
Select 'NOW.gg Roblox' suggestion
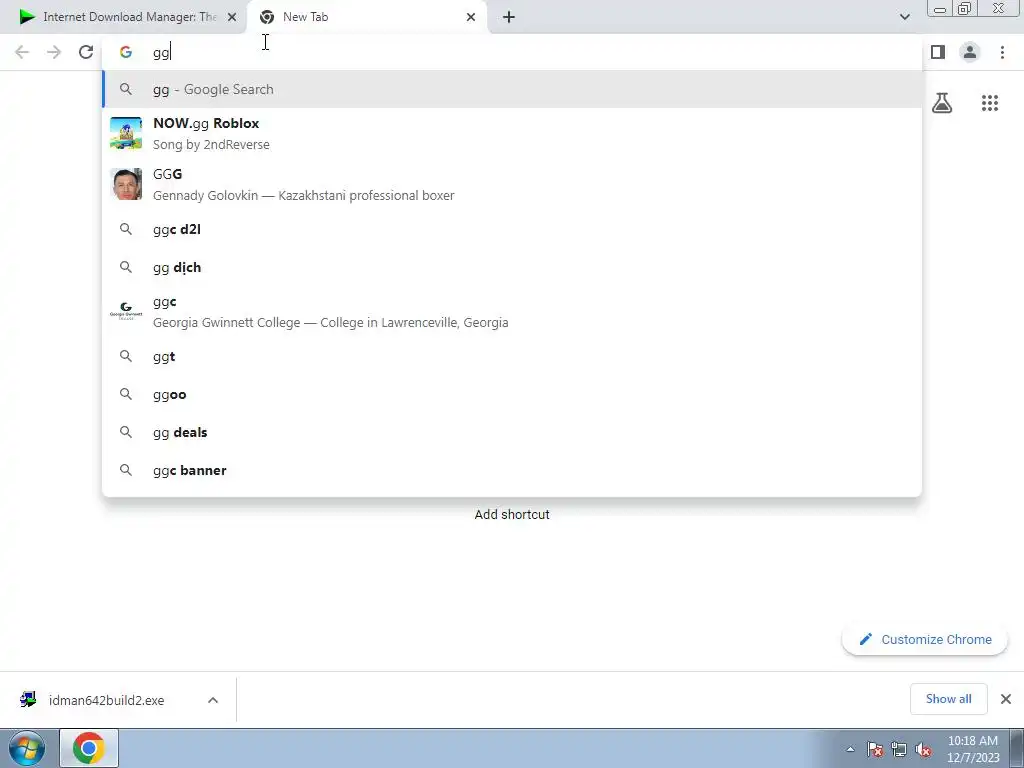(512, 133)
